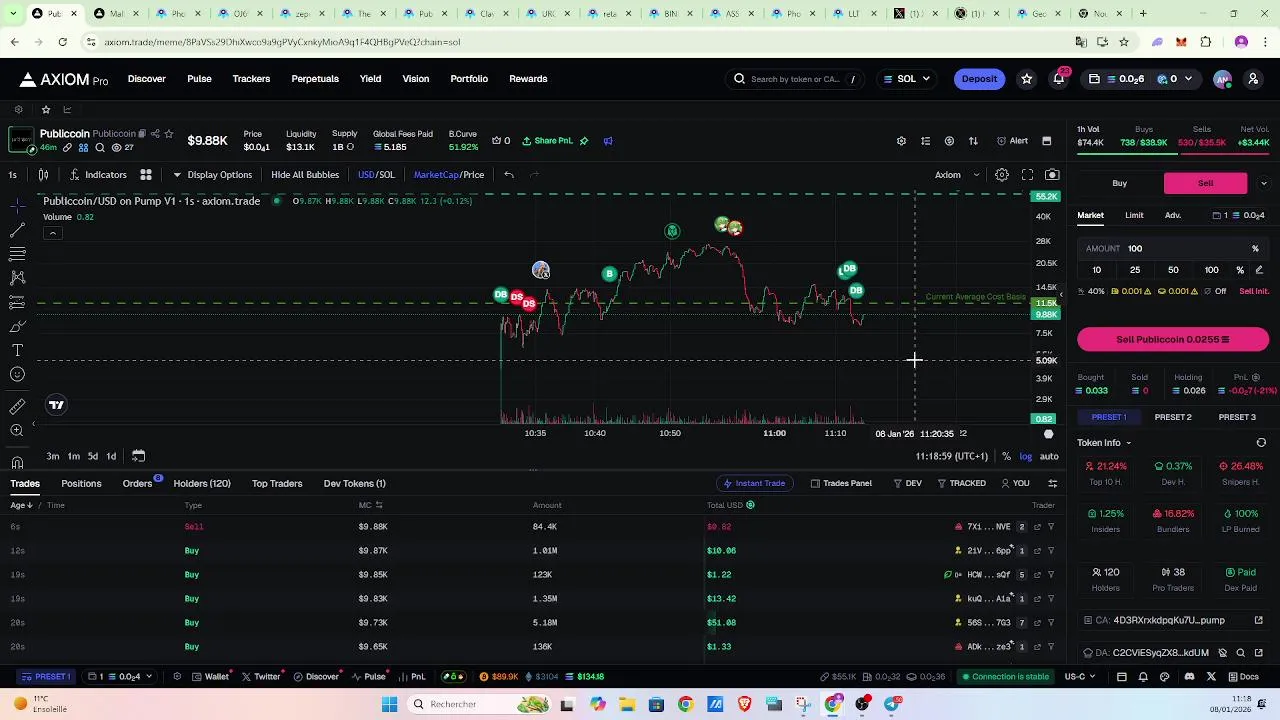Open the Brave browser in Windows taskbar
This screenshot has height=720, width=1280.
tap(744, 704)
